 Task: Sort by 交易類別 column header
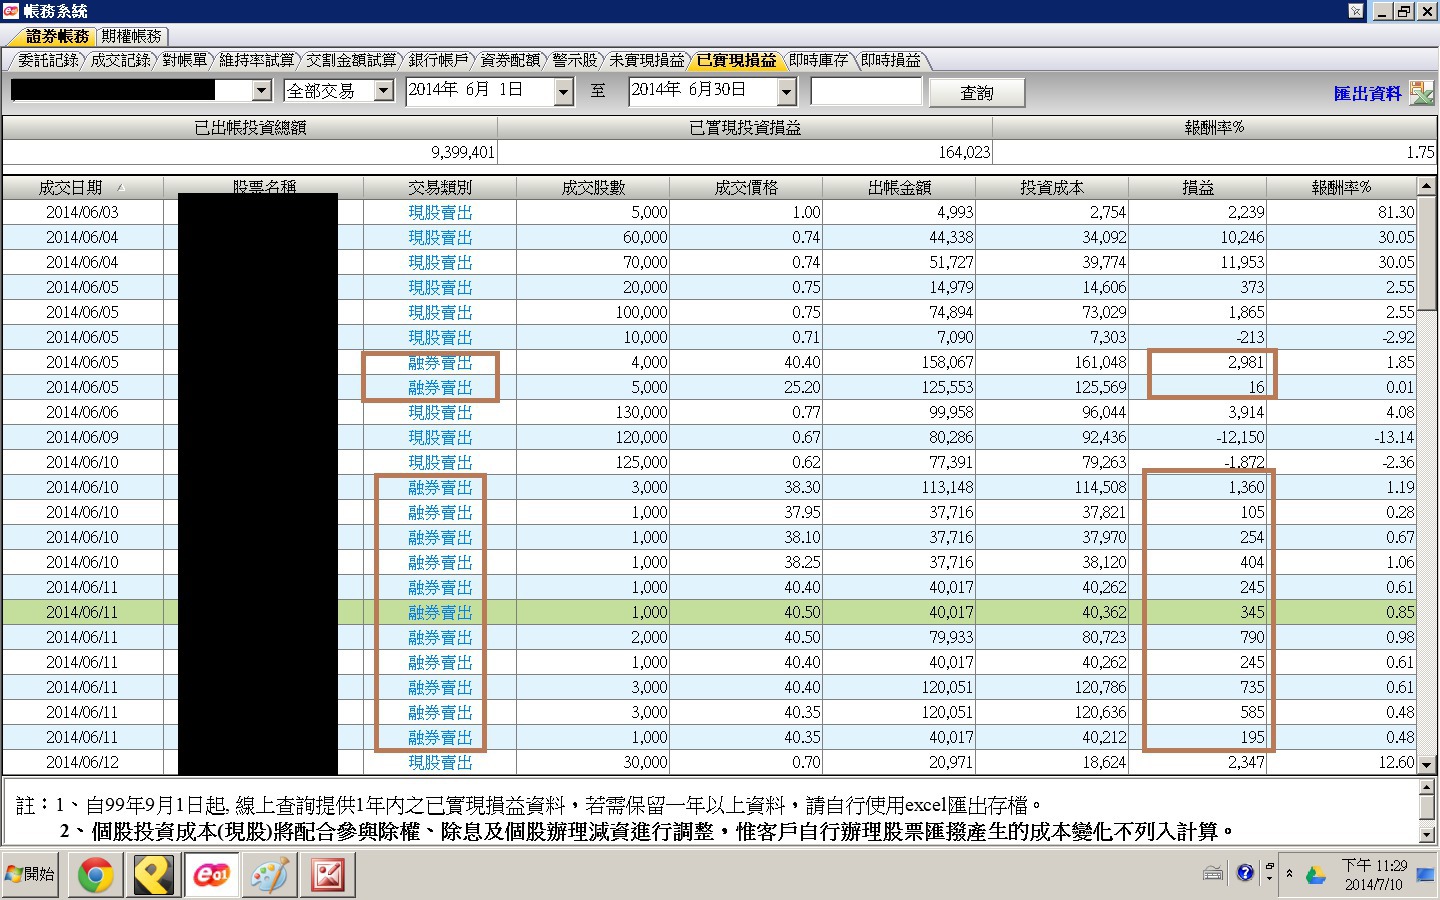pyautogui.click(x=439, y=187)
